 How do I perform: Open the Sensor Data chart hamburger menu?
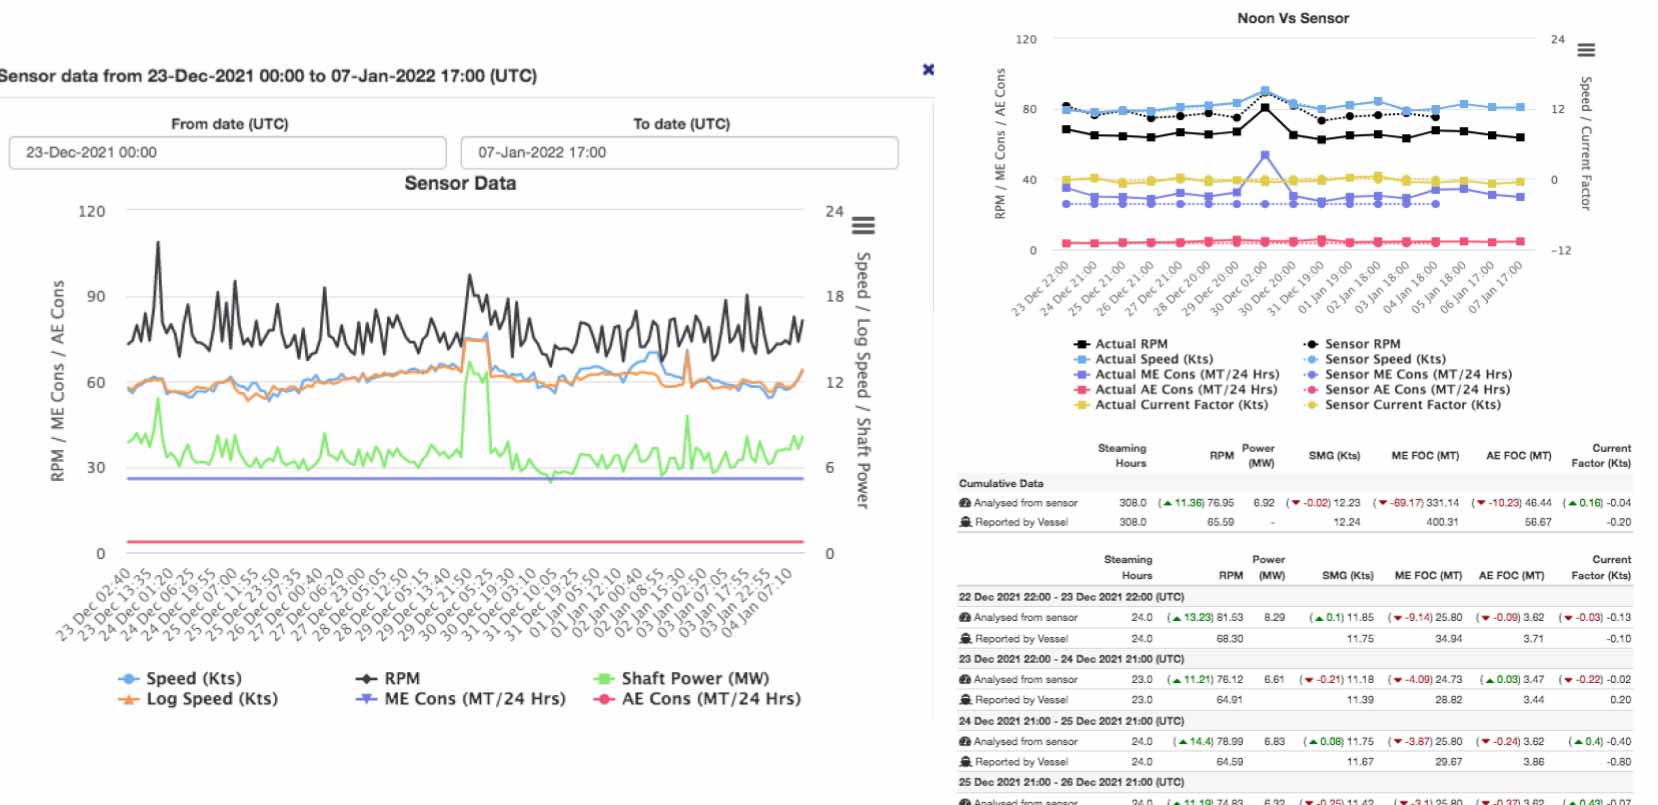[863, 226]
